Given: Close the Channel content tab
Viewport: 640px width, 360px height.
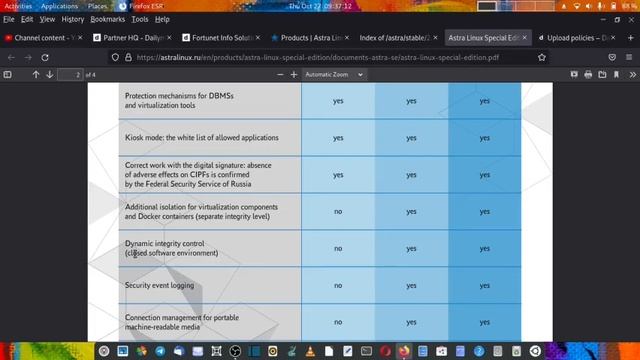Looking at the screenshot, I should click(80, 38).
